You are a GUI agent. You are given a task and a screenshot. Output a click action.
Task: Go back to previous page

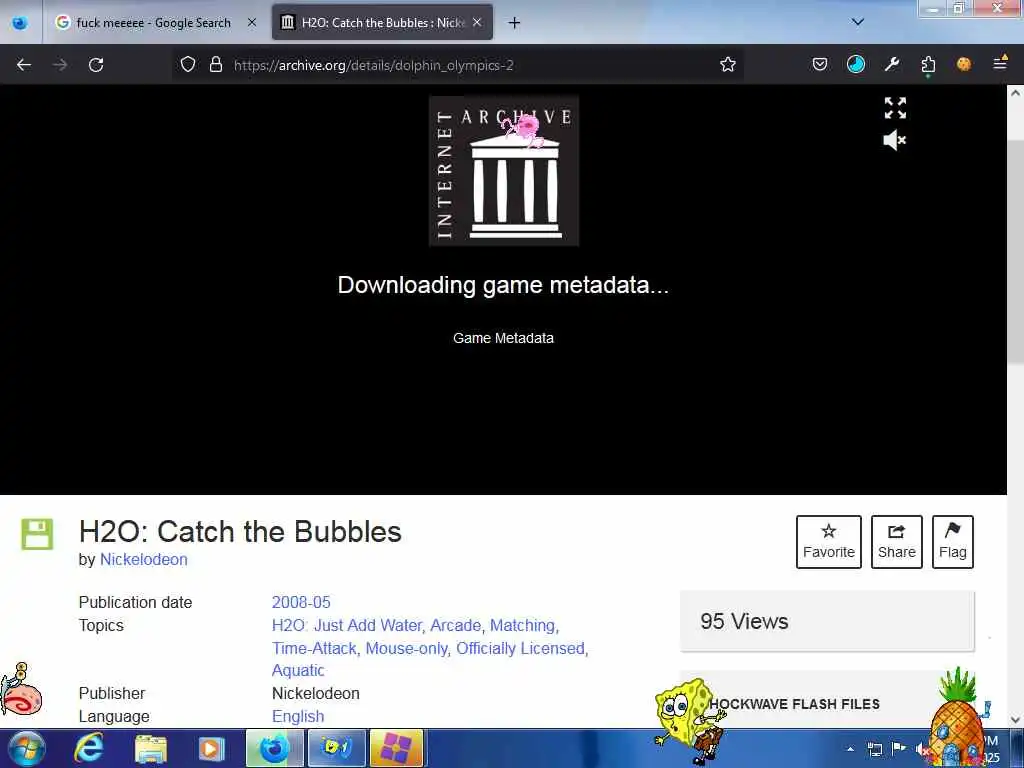24,65
